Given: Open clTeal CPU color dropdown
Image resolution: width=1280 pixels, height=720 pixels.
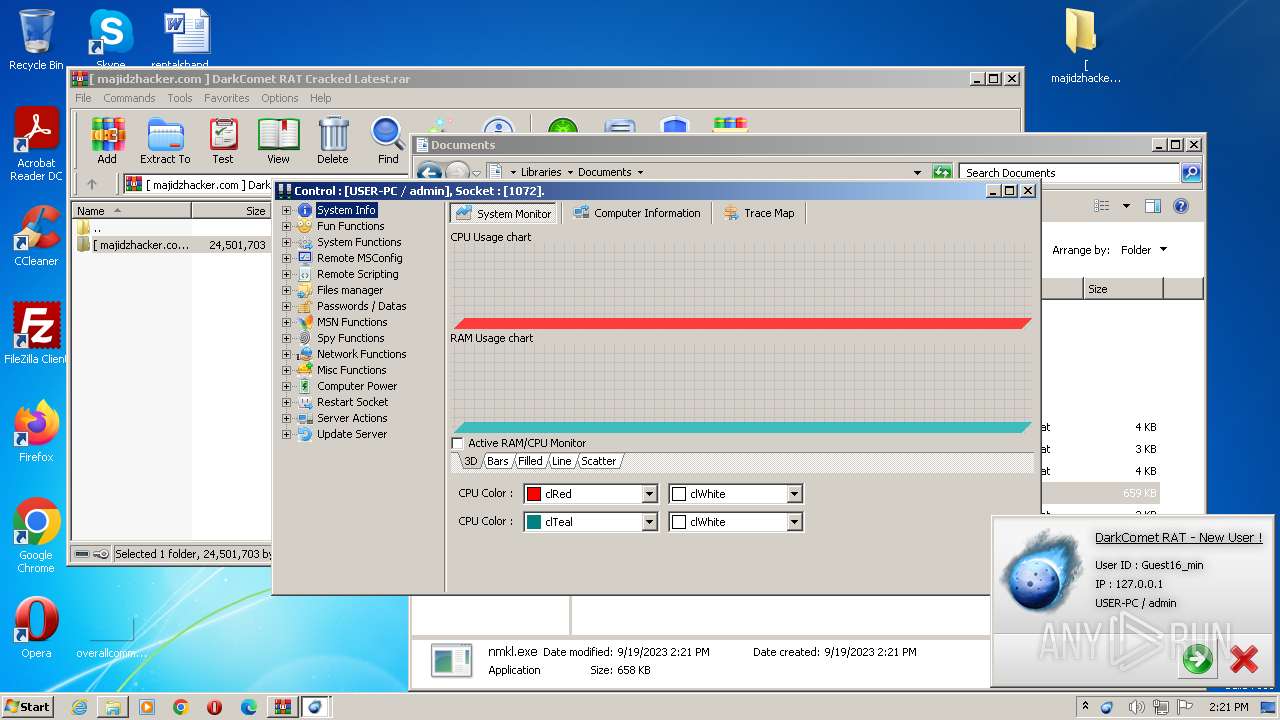Looking at the screenshot, I should [649, 522].
